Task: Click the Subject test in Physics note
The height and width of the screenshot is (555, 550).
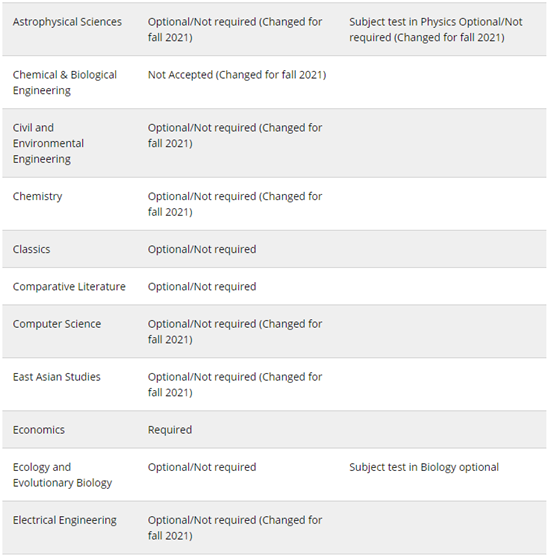Action: point(436,30)
